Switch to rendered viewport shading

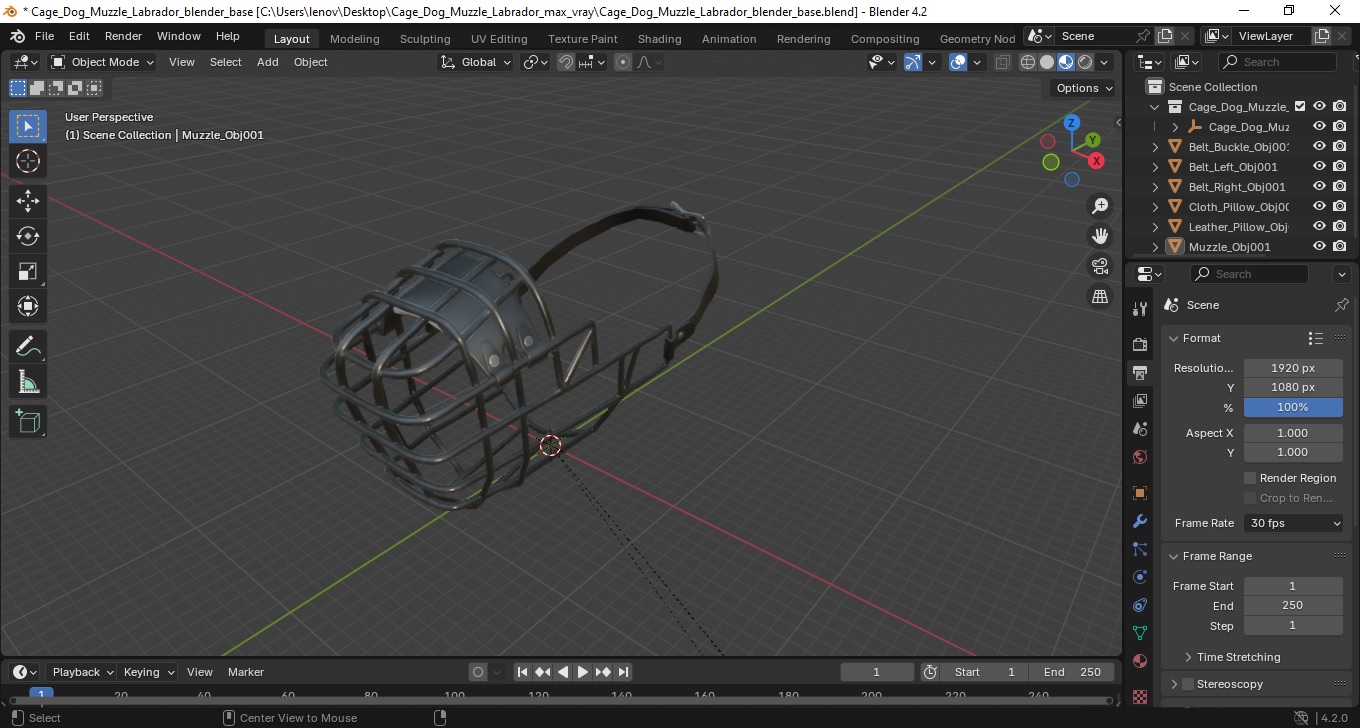tap(1085, 62)
